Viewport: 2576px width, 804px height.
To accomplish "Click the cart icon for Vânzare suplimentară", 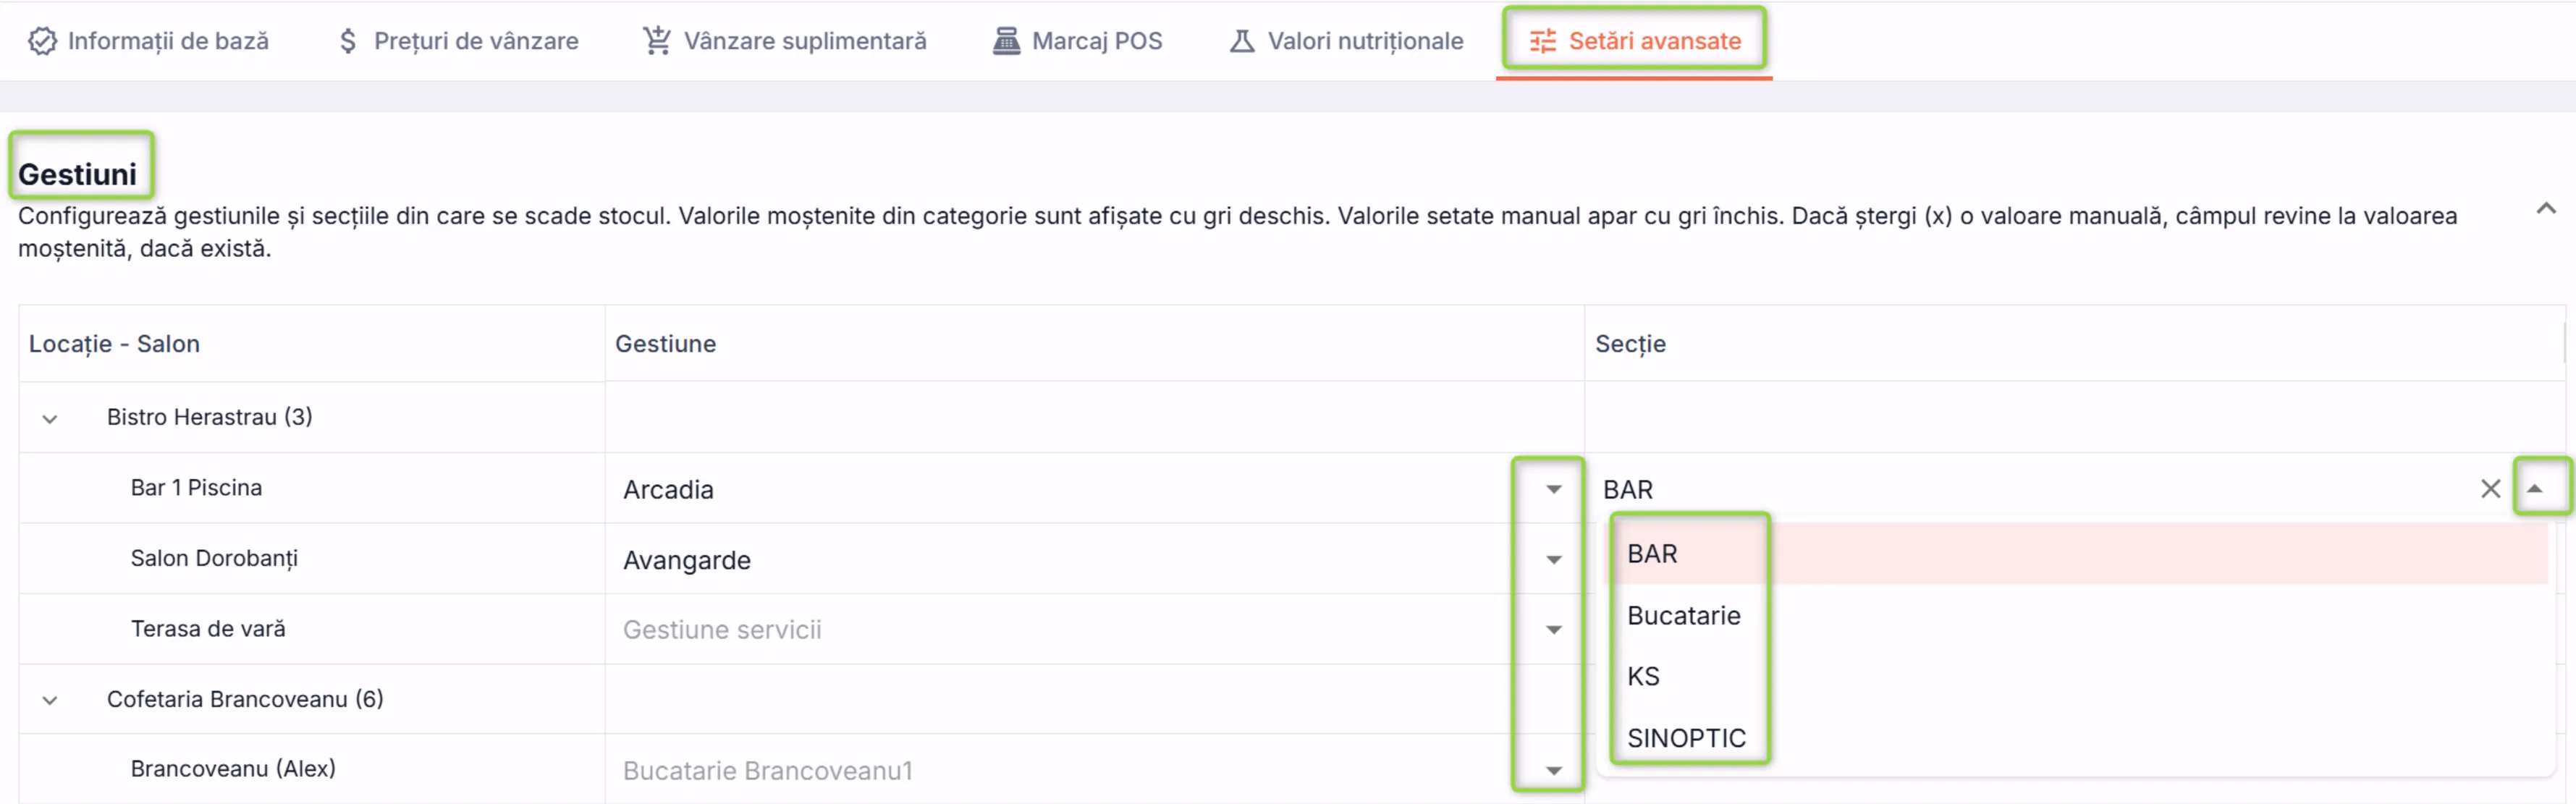I will coord(656,41).
